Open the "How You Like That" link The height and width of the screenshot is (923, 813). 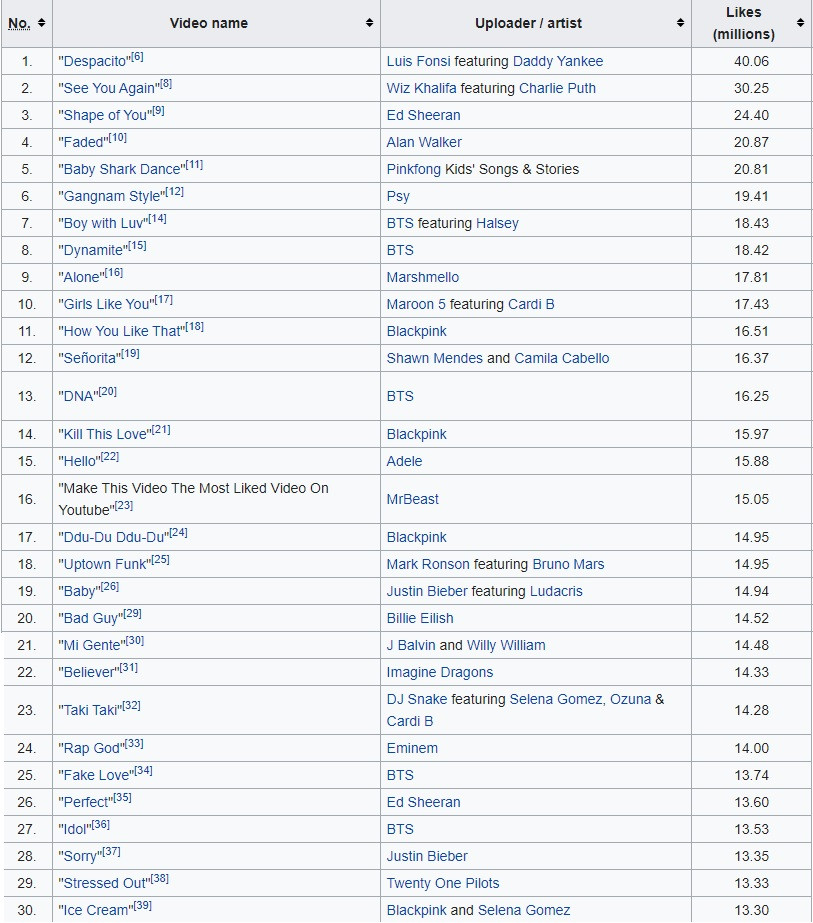[x=122, y=332]
